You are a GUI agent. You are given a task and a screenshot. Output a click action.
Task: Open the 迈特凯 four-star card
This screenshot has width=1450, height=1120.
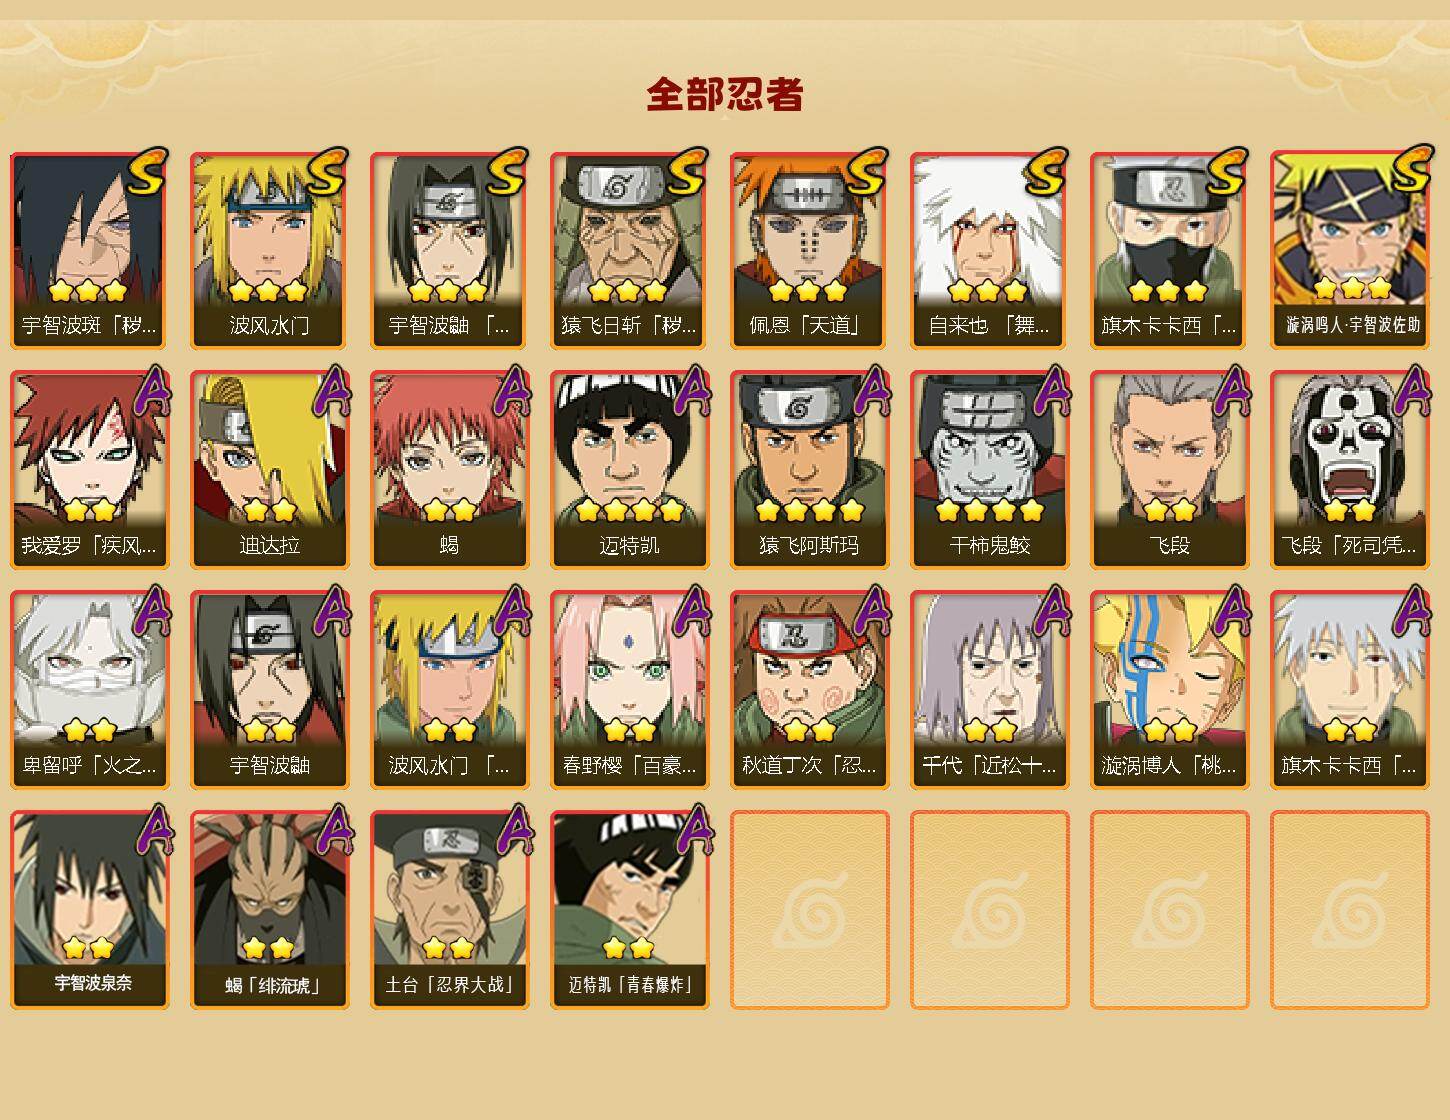[629, 470]
